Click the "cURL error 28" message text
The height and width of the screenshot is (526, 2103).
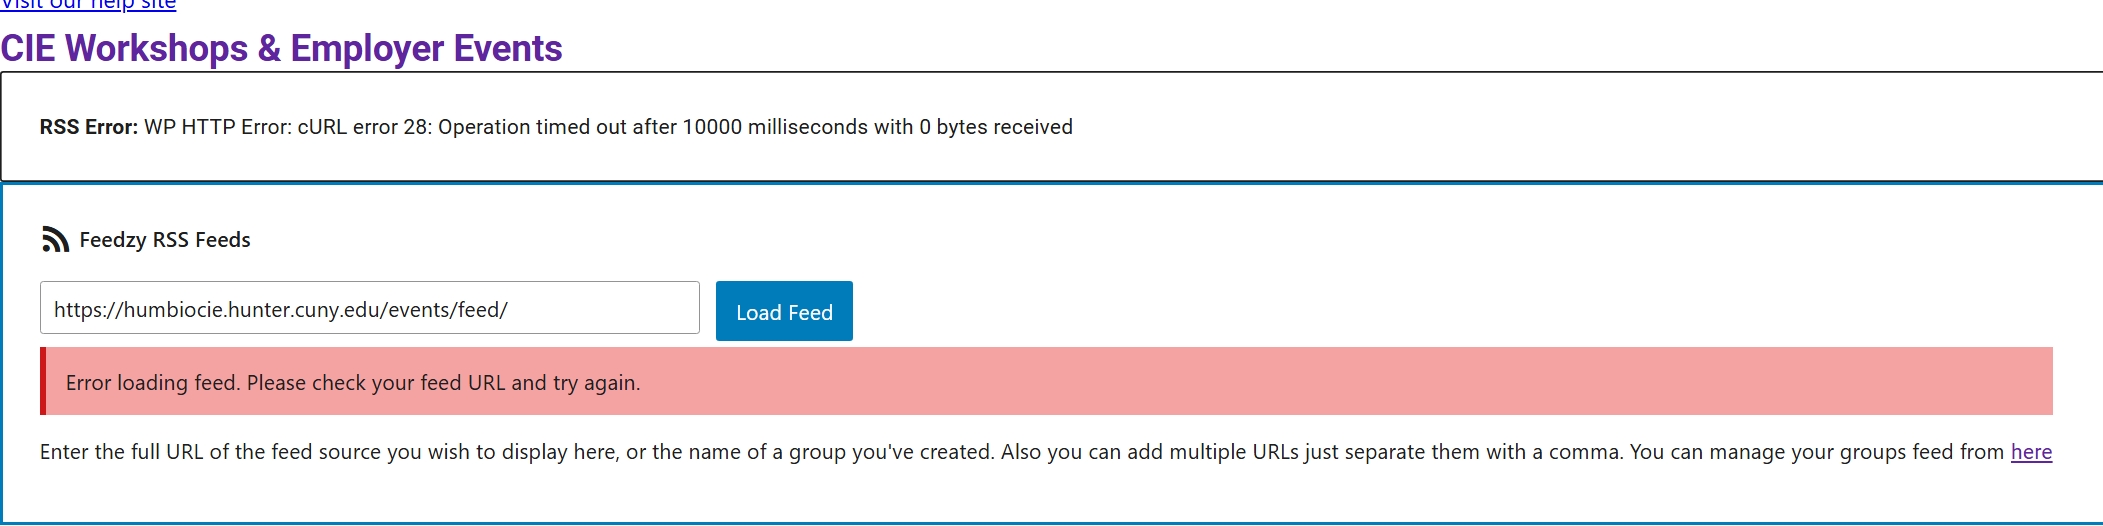[x=362, y=127]
